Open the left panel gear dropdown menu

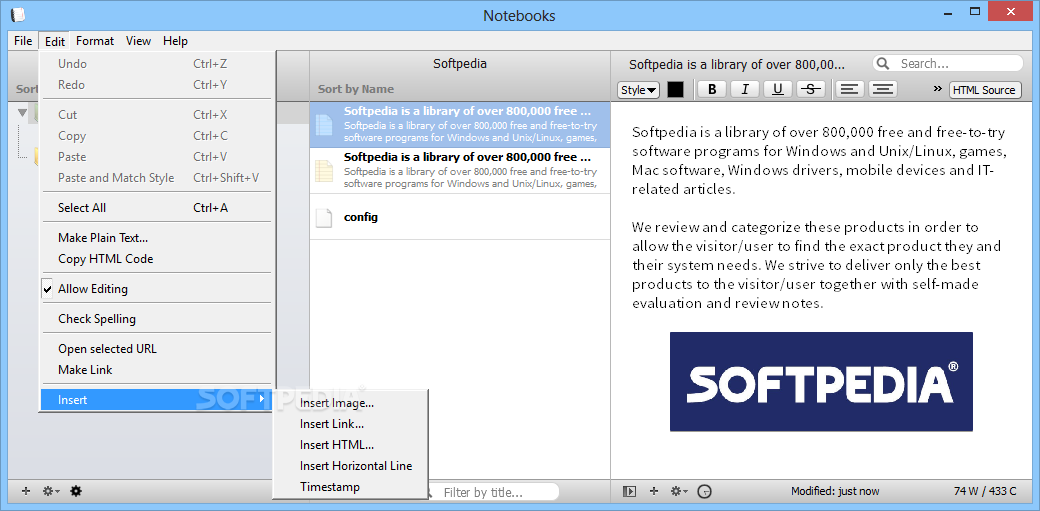(51, 491)
